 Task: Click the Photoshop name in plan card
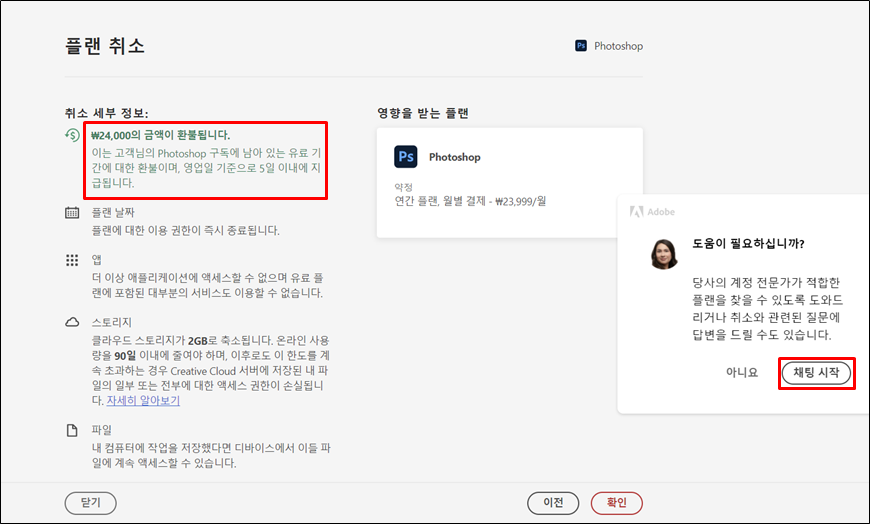point(454,157)
